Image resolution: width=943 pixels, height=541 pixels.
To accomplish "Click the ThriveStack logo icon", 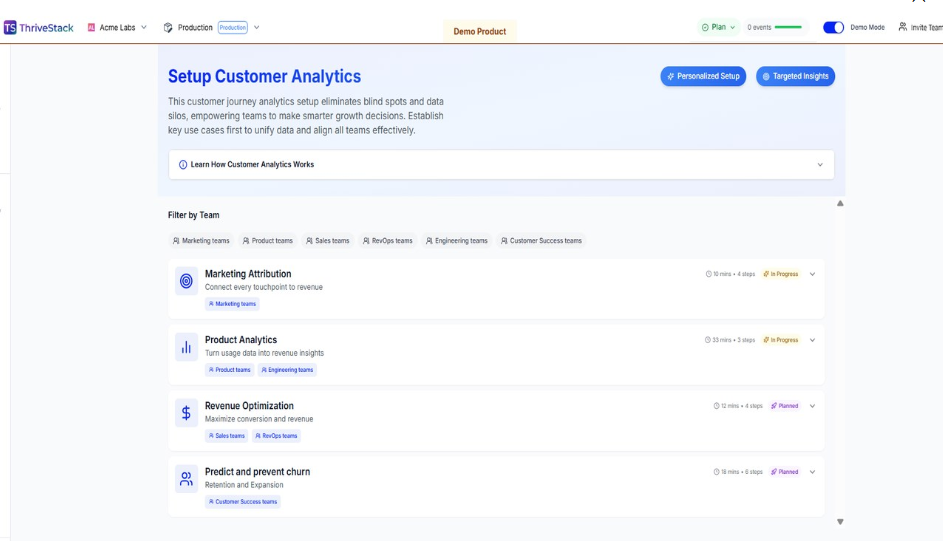I will (x=10, y=28).
